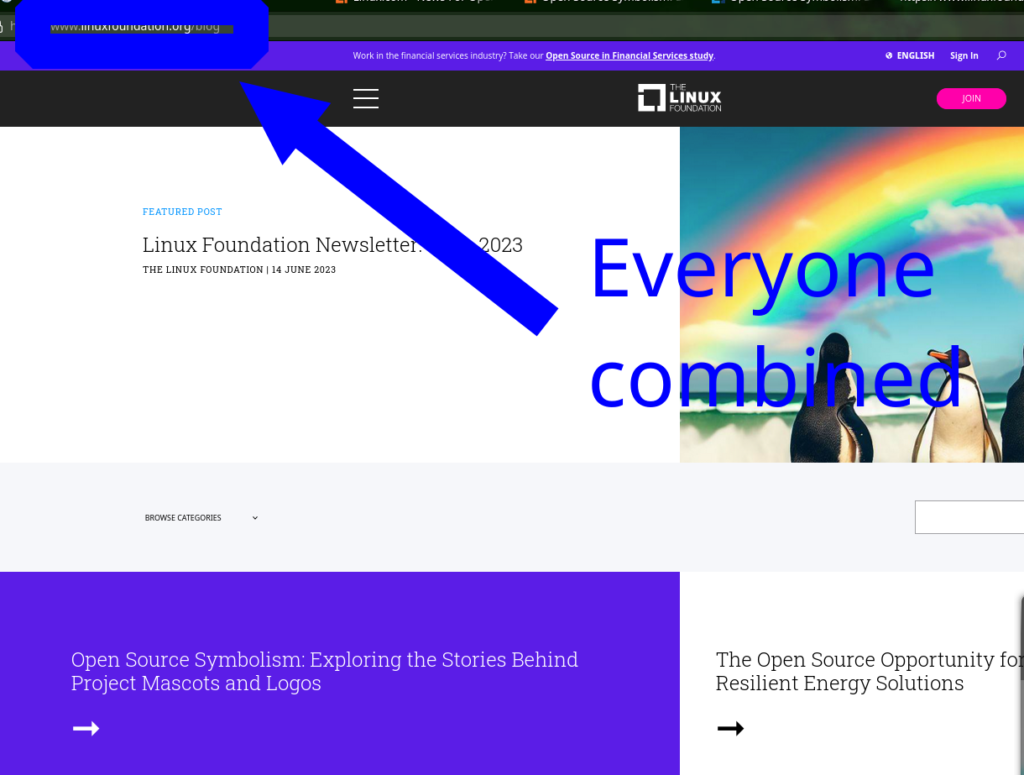
Task: Click the browser address bar URL
Action: tap(135, 26)
